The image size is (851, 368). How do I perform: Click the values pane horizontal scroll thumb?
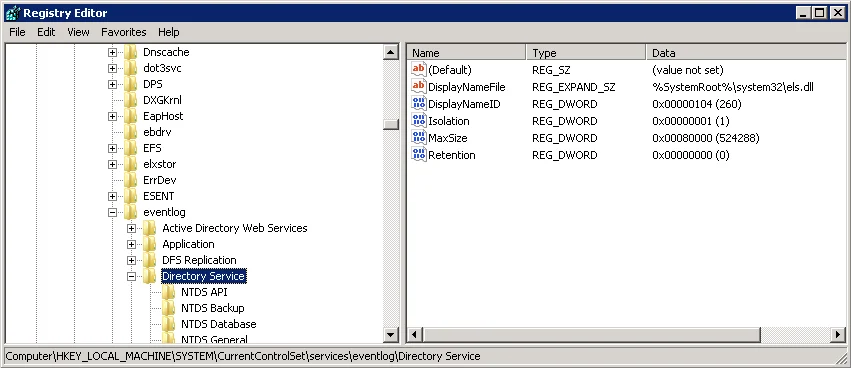tap(591, 335)
